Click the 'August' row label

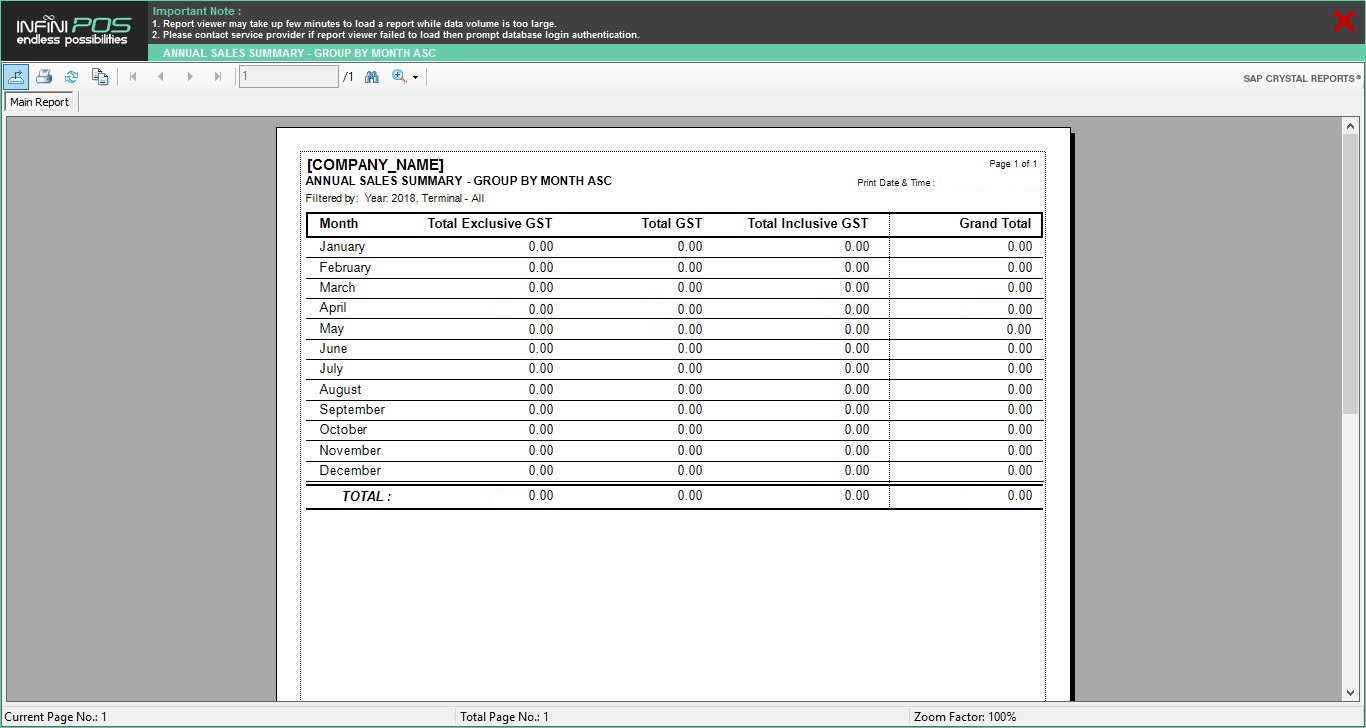340,389
